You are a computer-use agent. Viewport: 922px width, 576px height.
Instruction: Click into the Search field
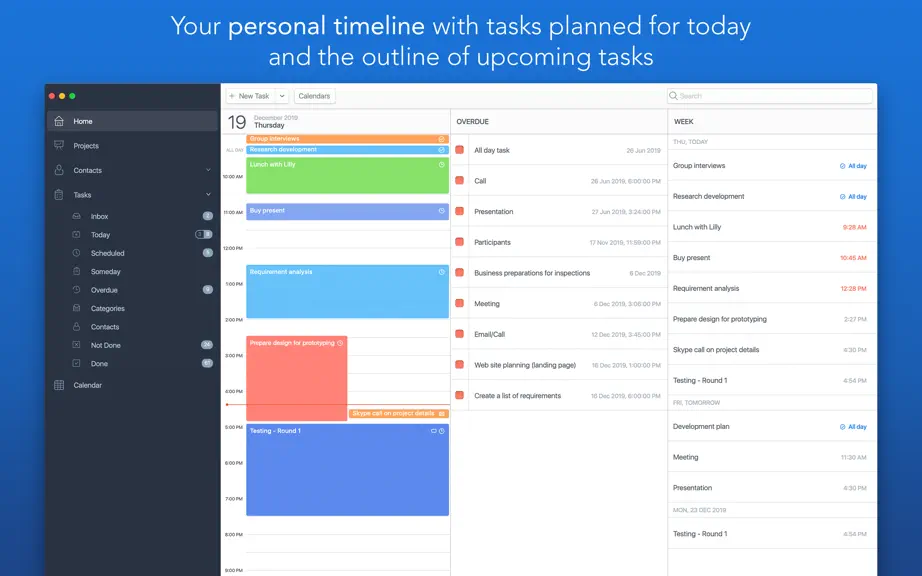[770, 96]
